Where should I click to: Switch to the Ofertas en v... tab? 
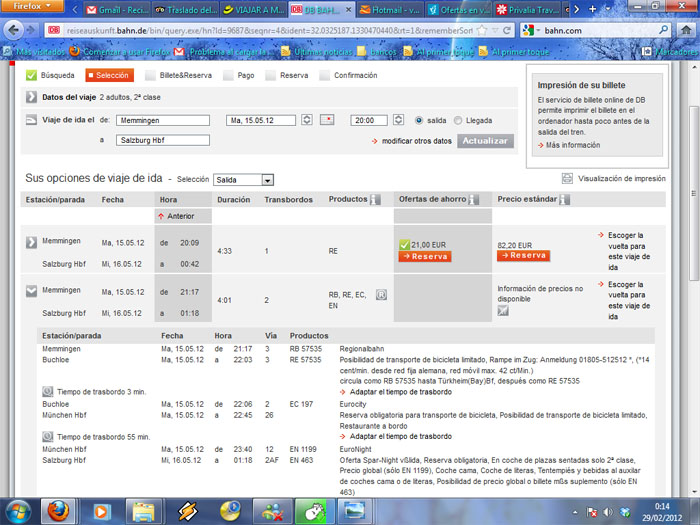tap(458, 10)
